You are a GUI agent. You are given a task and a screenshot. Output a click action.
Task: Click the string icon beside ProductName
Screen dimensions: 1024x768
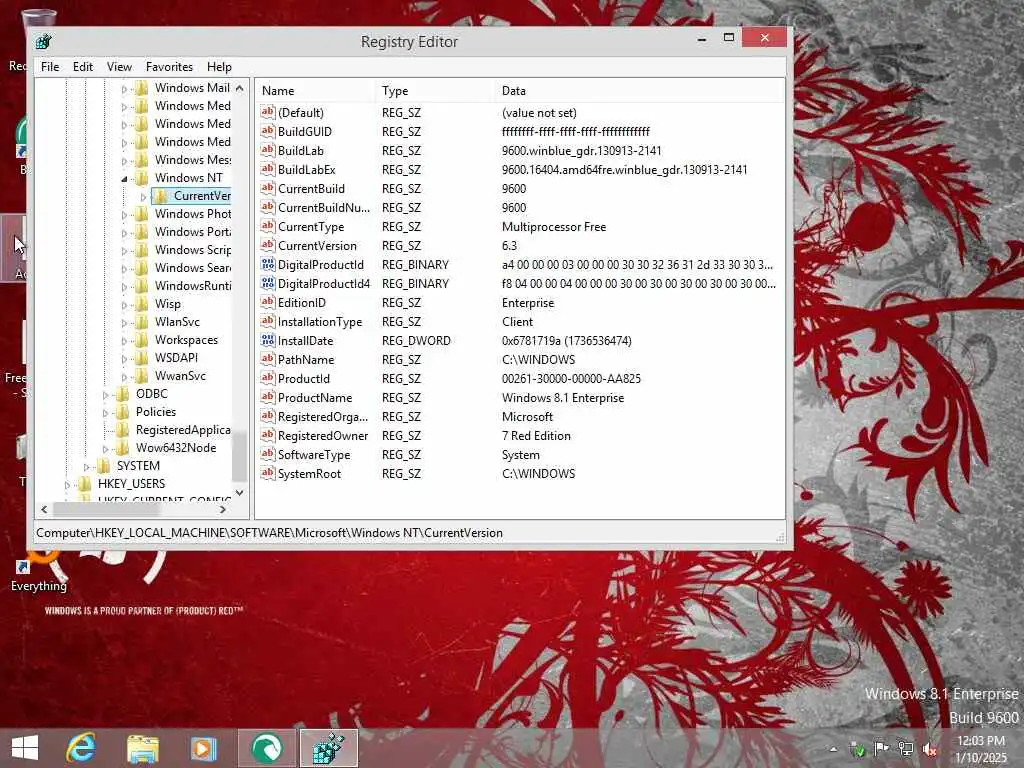click(x=268, y=397)
